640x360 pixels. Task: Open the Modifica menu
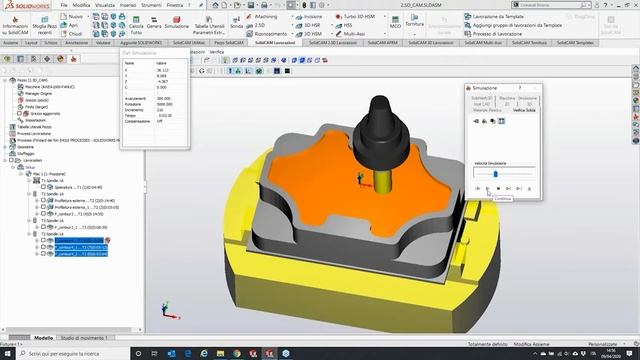81,5
